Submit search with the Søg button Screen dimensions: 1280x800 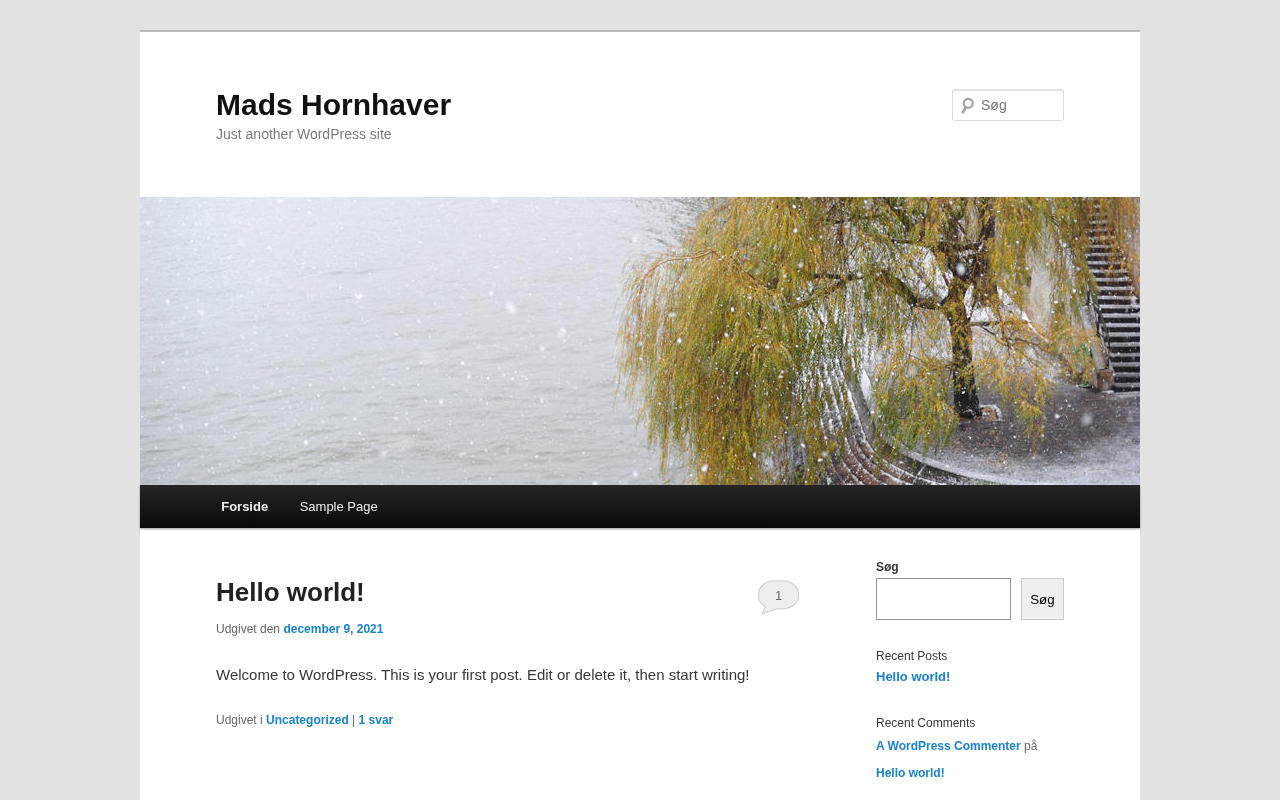coord(1042,599)
